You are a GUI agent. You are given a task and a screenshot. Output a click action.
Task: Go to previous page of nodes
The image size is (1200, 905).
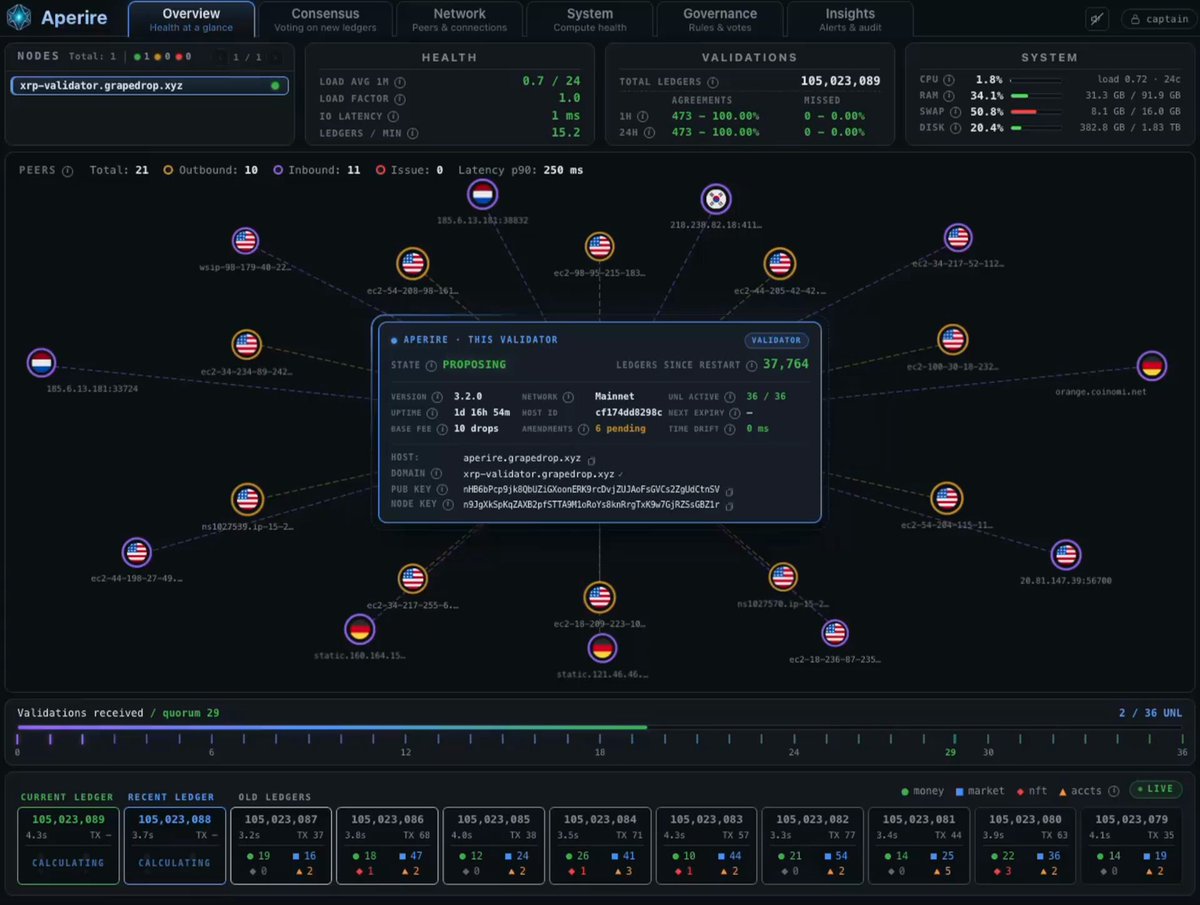pos(221,57)
